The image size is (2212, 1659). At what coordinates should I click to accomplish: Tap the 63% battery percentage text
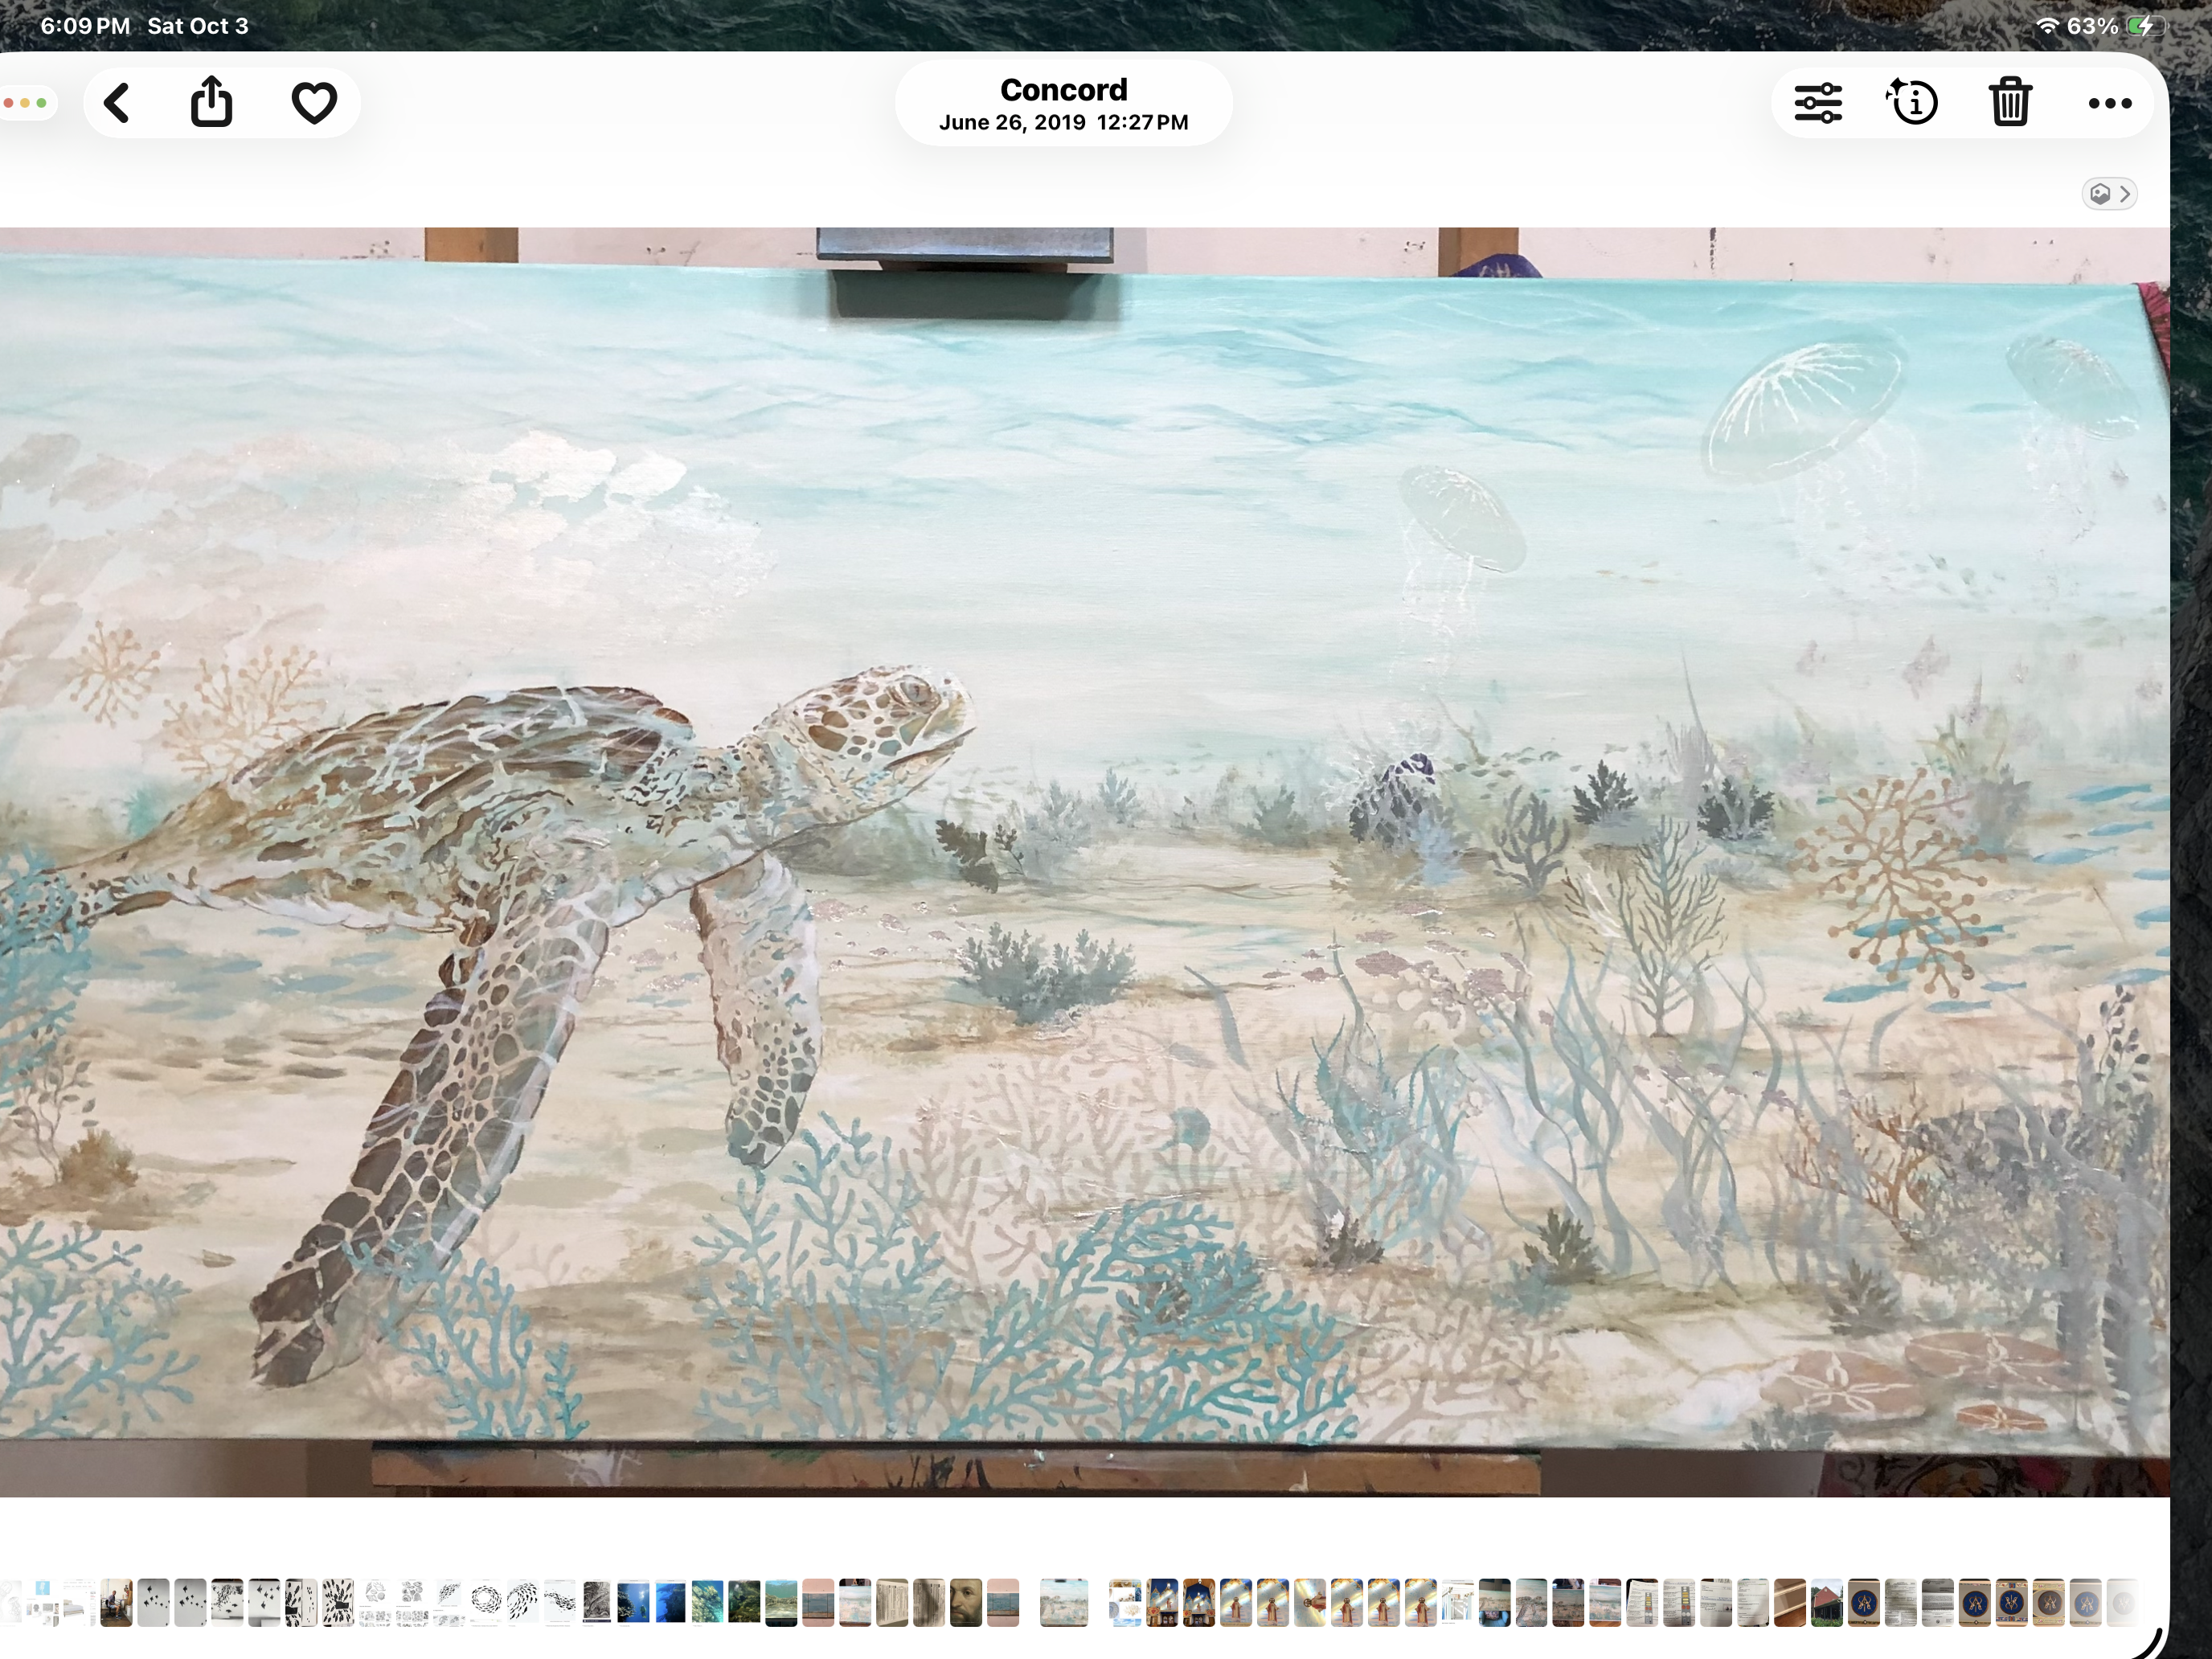2093,26
